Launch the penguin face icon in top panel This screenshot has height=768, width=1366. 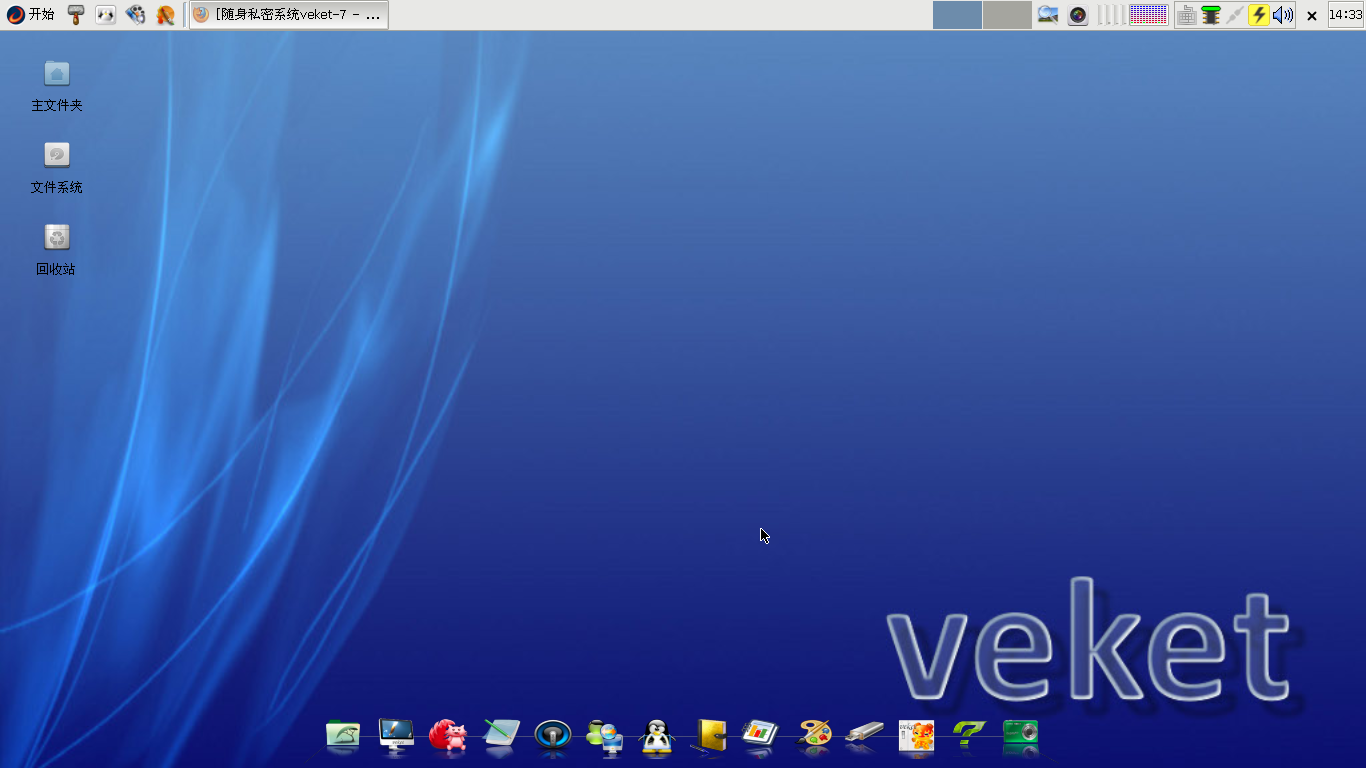point(106,15)
